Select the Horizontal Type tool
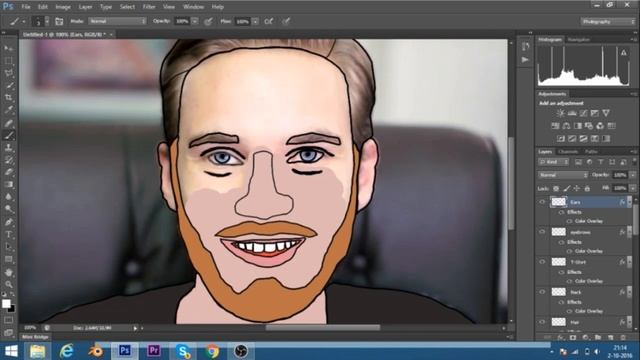 (x=8, y=235)
